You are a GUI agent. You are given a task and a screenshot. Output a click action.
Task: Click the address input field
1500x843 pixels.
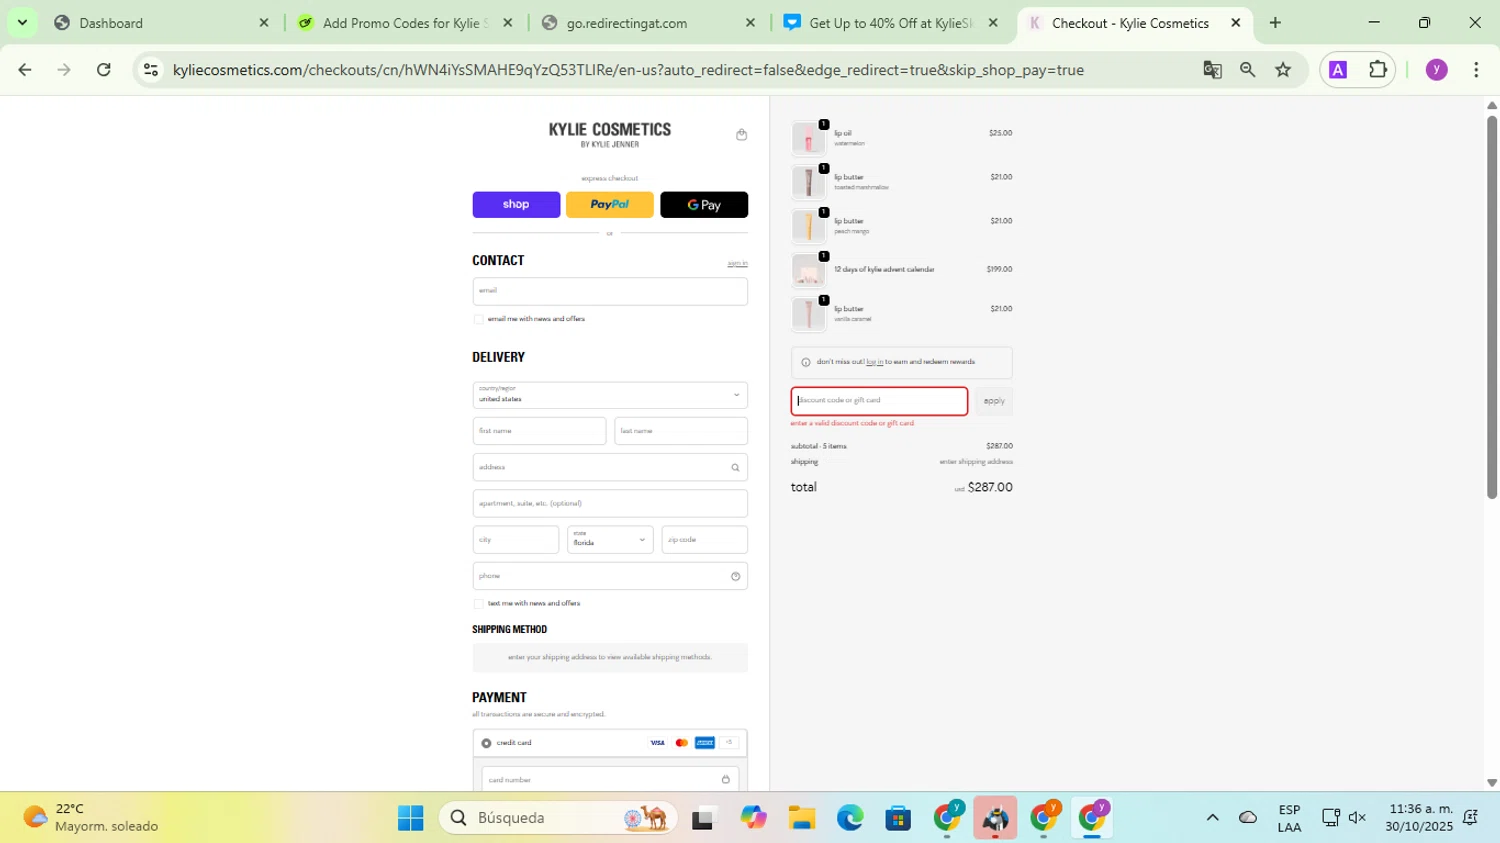tap(610, 468)
